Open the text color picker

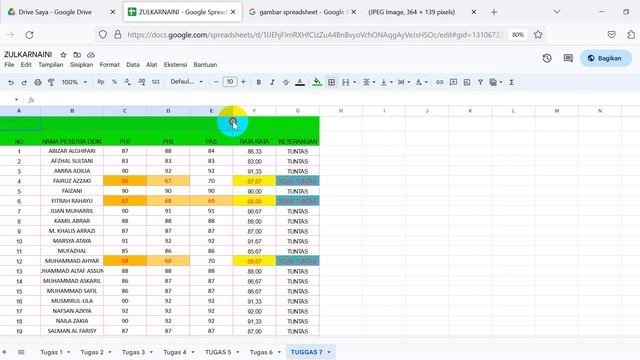coord(300,82)
